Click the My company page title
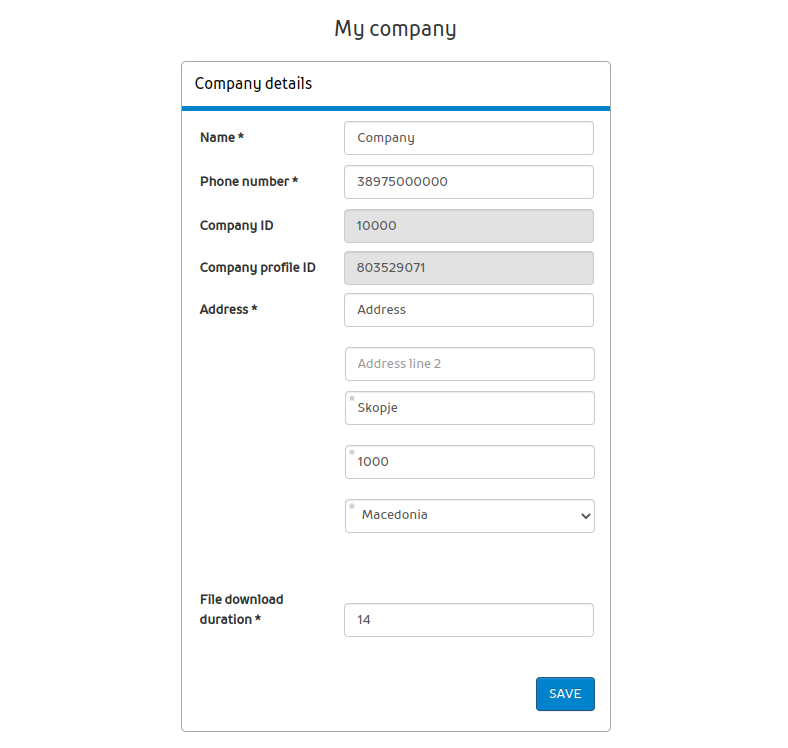 [395, 29]
